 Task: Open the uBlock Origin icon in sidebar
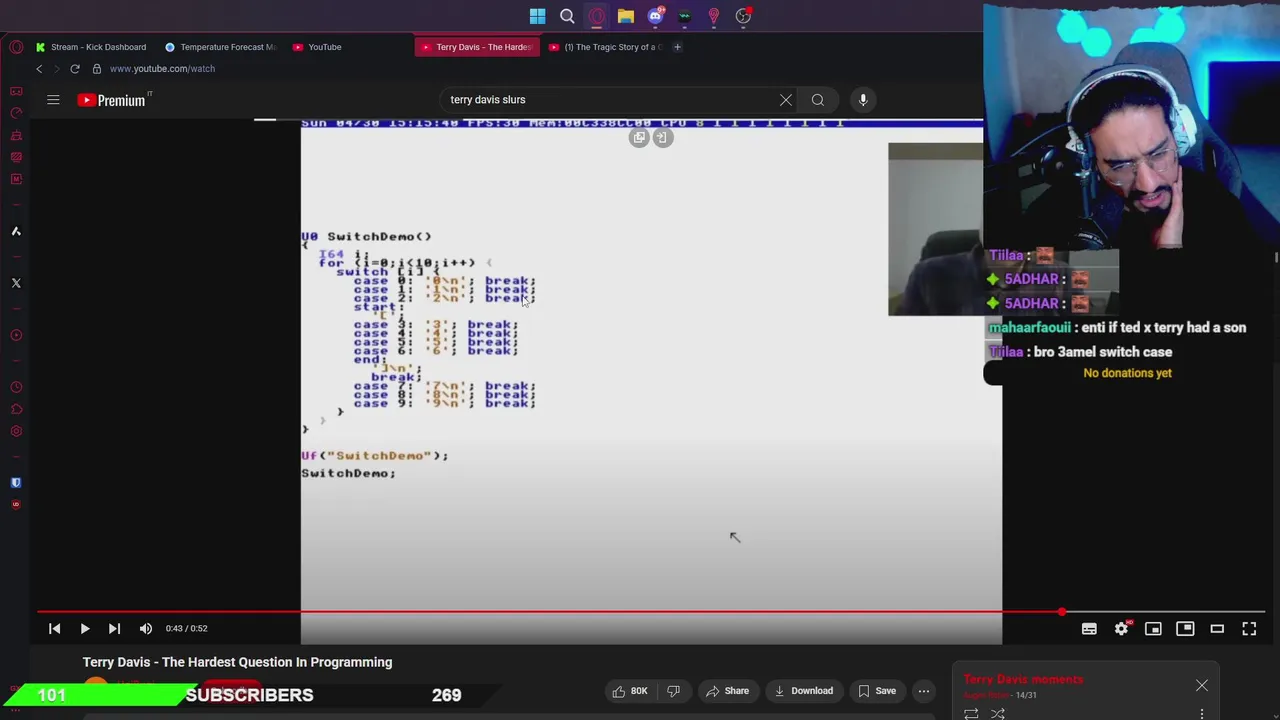coord(16,504)
